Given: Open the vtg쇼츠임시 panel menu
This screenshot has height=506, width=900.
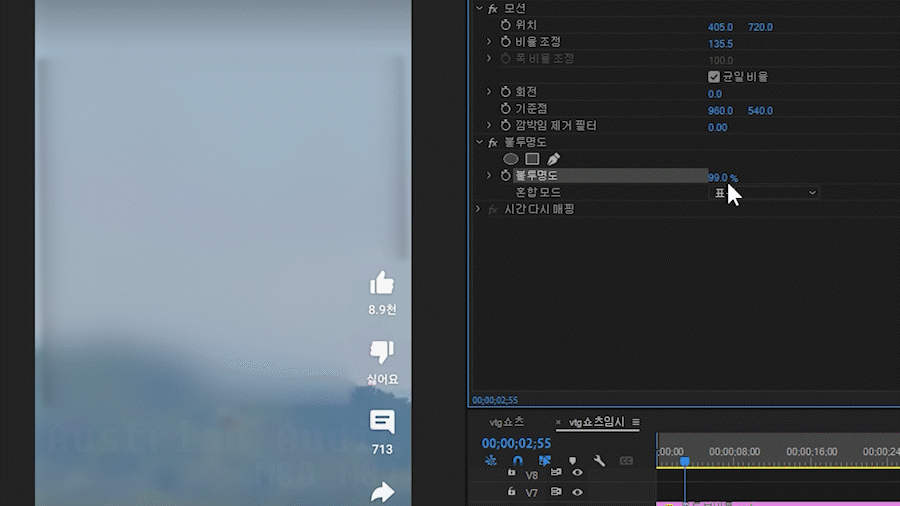Looking at the screenshot, I should (636, 422).
